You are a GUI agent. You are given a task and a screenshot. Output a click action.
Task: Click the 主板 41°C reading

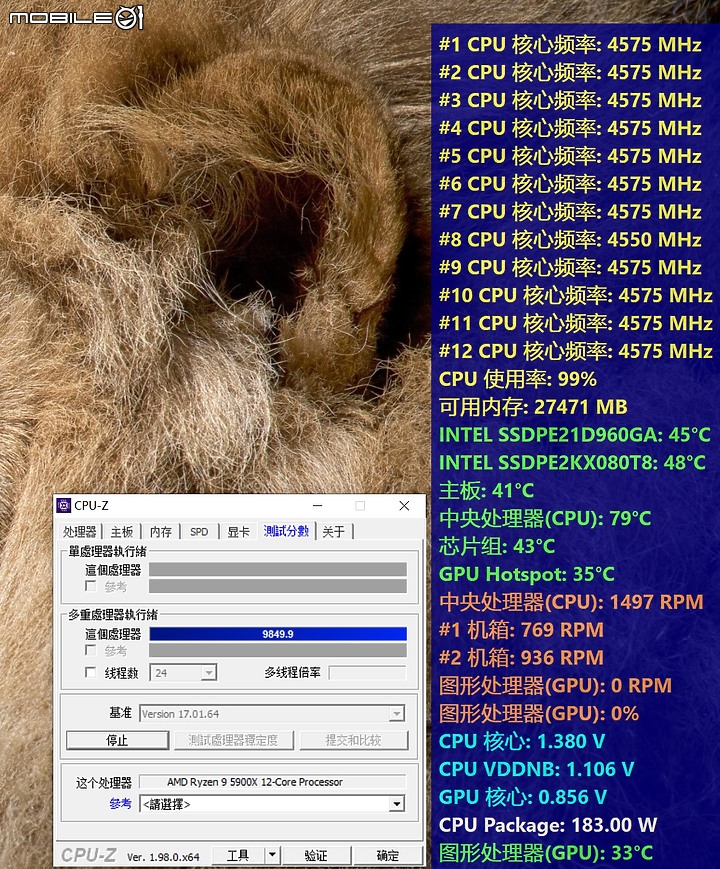click(x=486, y=490)
